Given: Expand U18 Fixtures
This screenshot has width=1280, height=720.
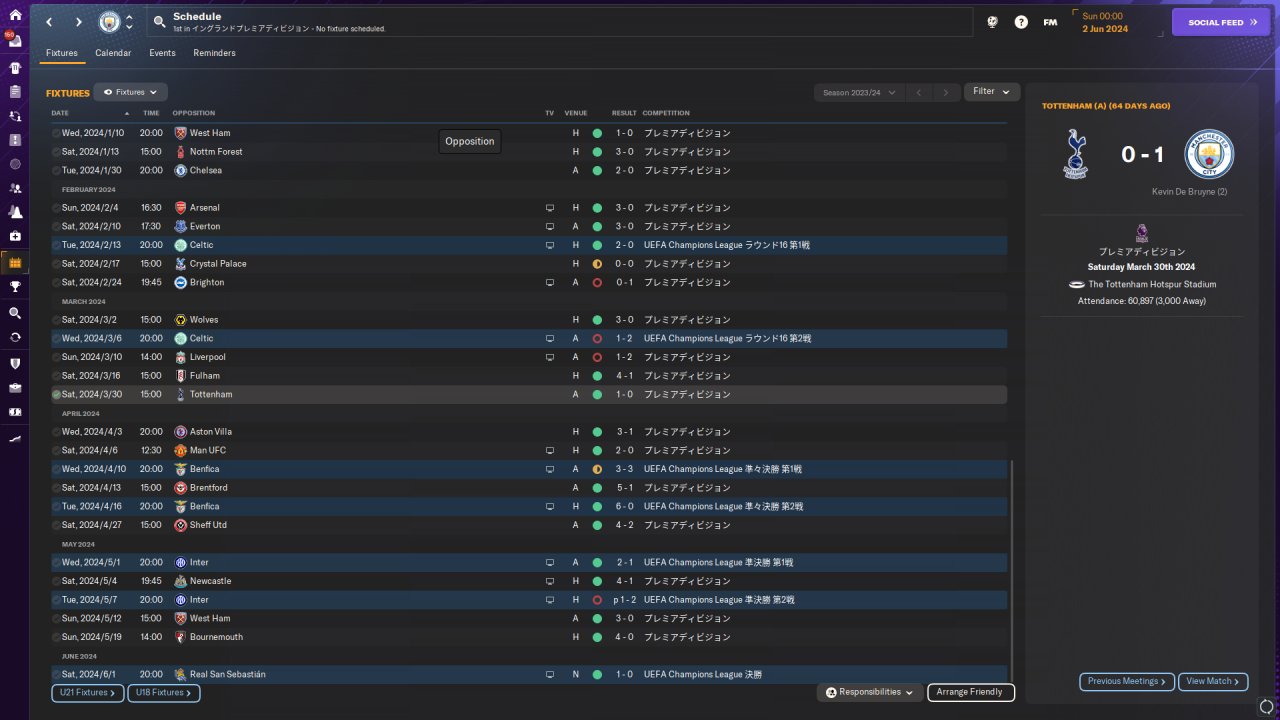Looking at the screenshot, I should pyautogui.click(x=164, y=692).
